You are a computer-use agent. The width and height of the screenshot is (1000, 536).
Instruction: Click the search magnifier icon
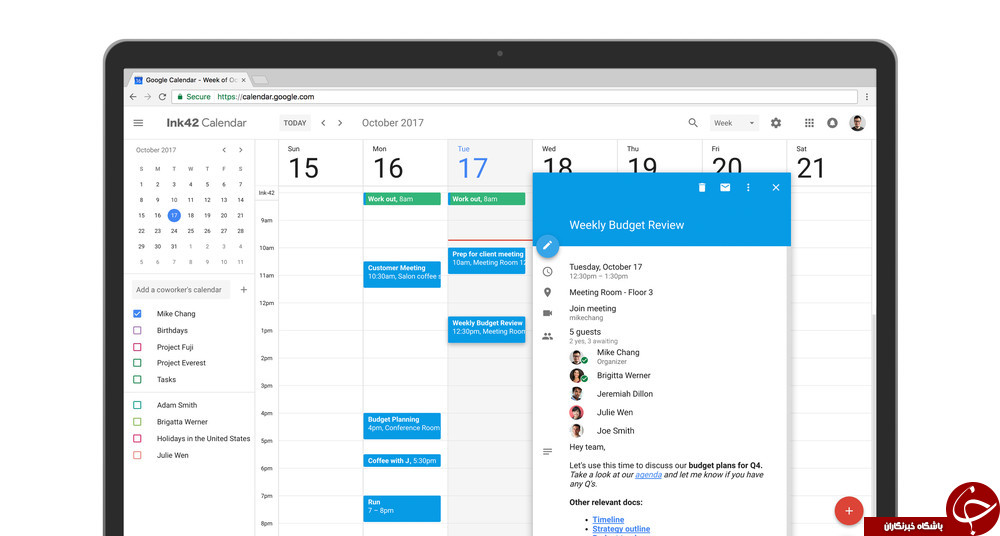(693, 123)
